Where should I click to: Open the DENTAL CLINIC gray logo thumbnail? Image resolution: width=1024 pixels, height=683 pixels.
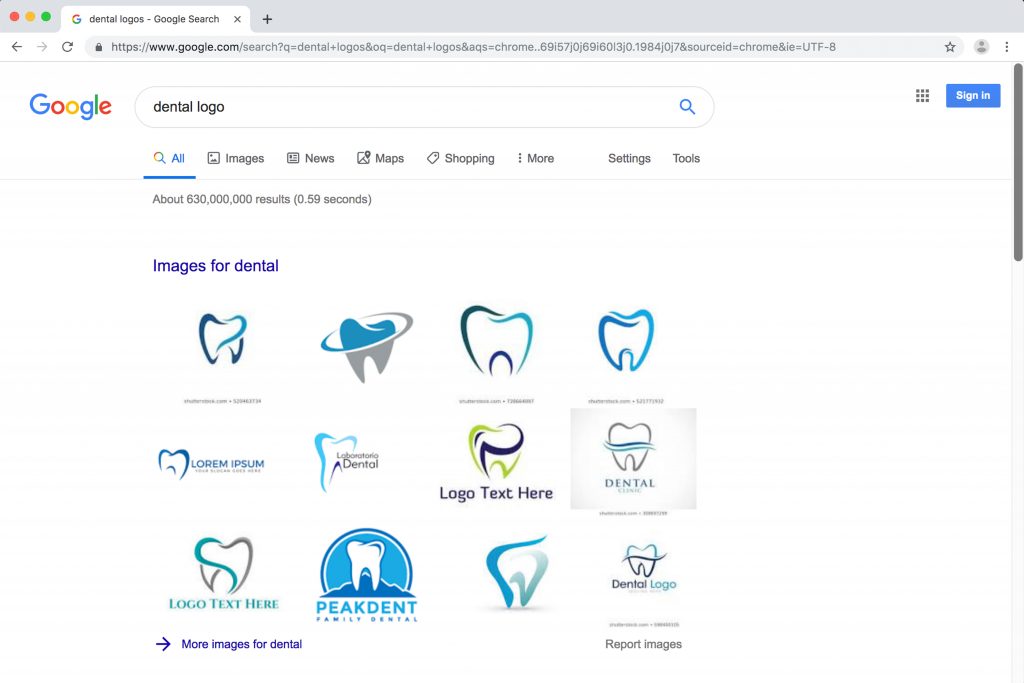[633, 458]
